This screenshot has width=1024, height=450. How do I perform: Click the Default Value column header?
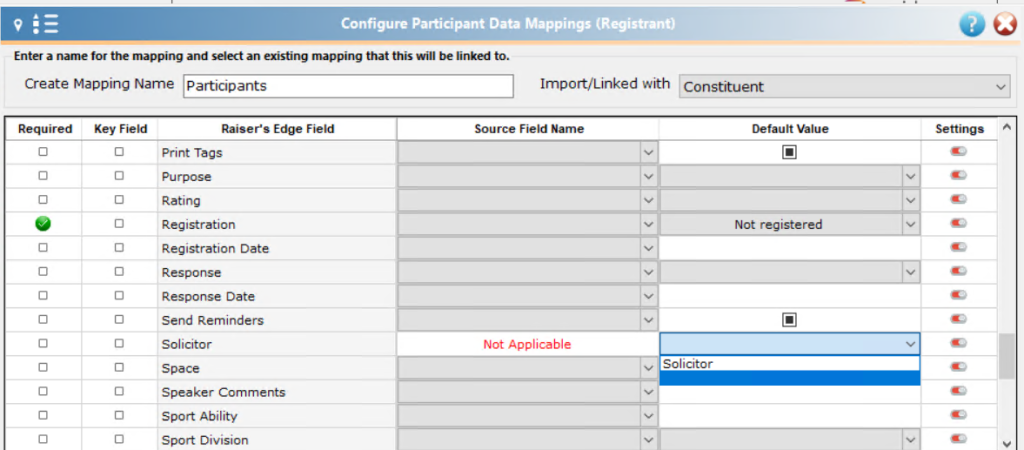point(790,129)
